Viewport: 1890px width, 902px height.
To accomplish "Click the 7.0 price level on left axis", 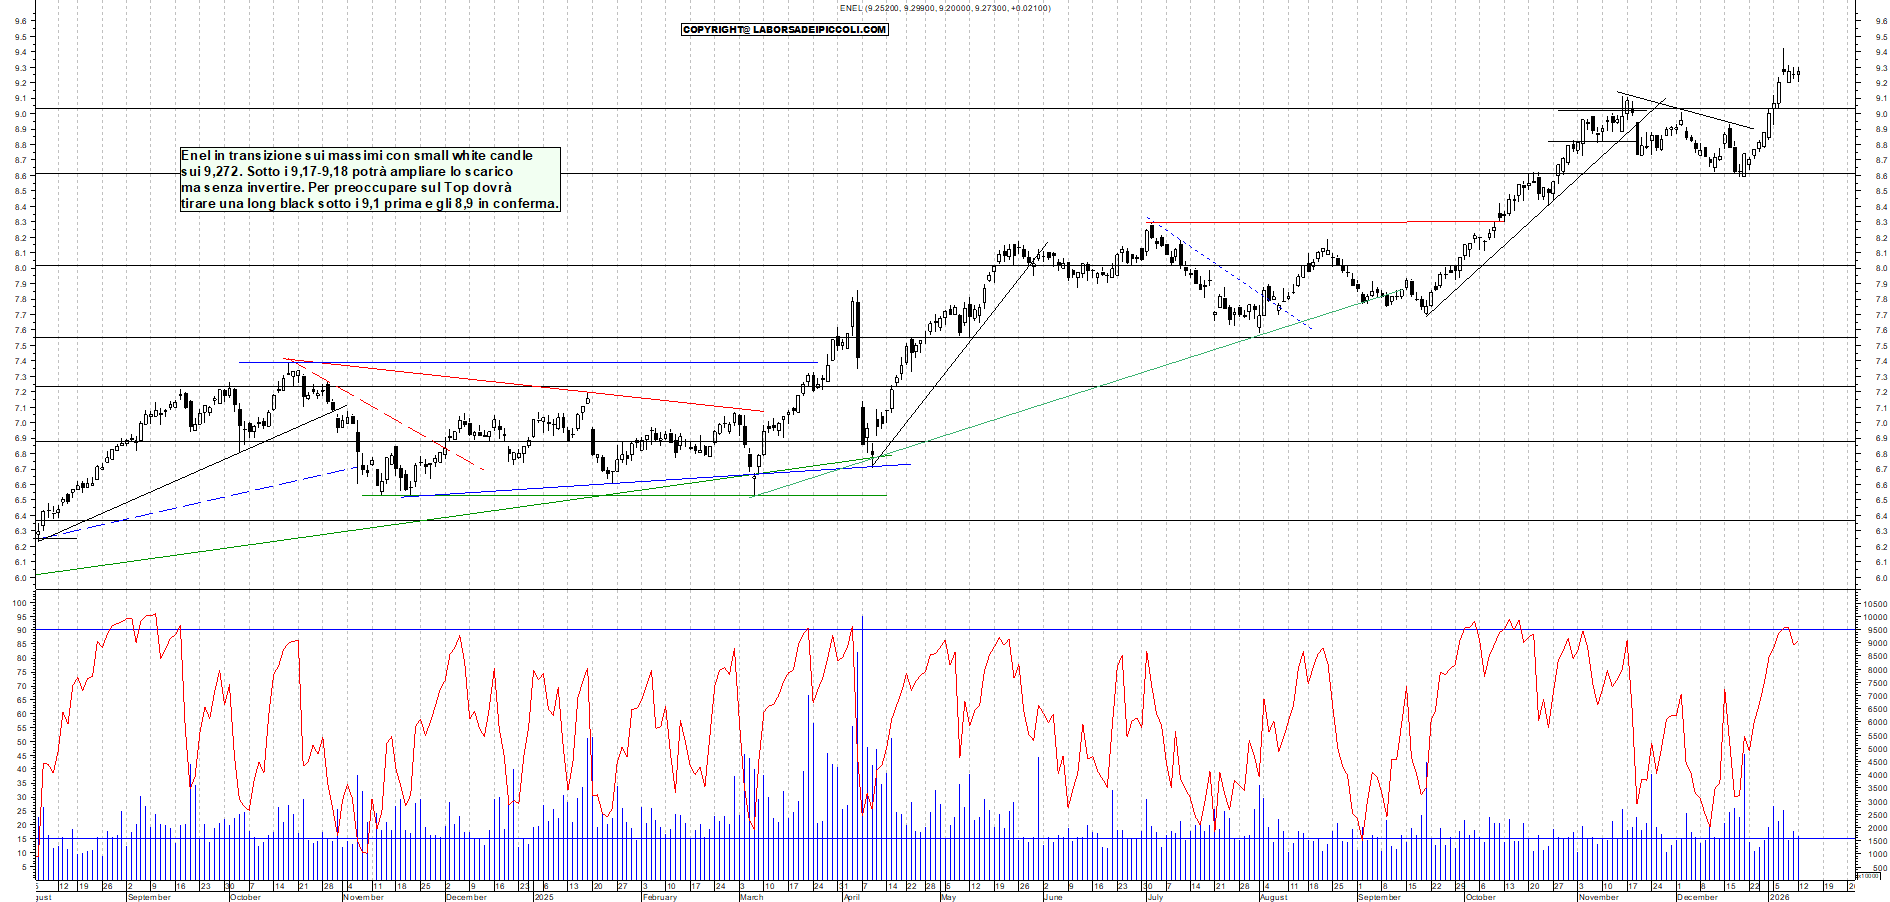I will click(20, 424).
